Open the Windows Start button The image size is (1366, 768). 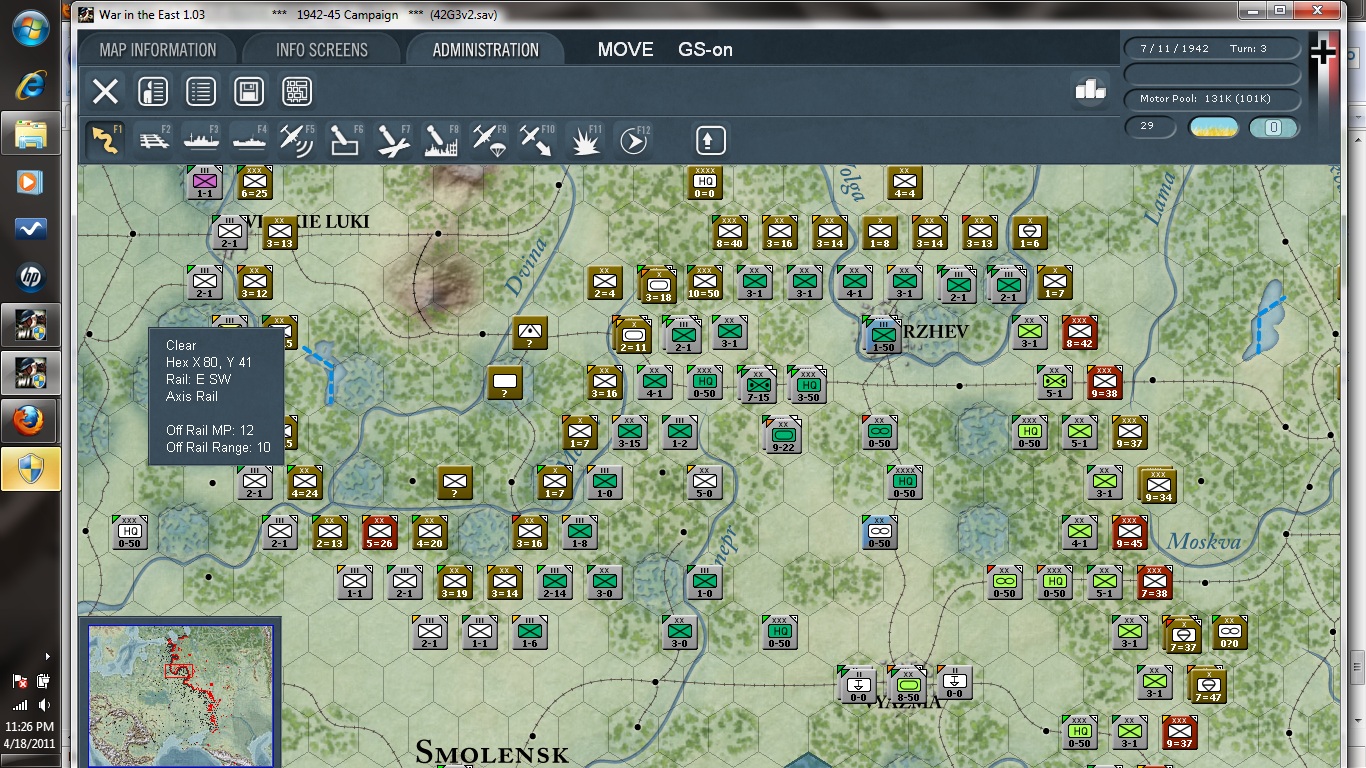click(32, 28)
